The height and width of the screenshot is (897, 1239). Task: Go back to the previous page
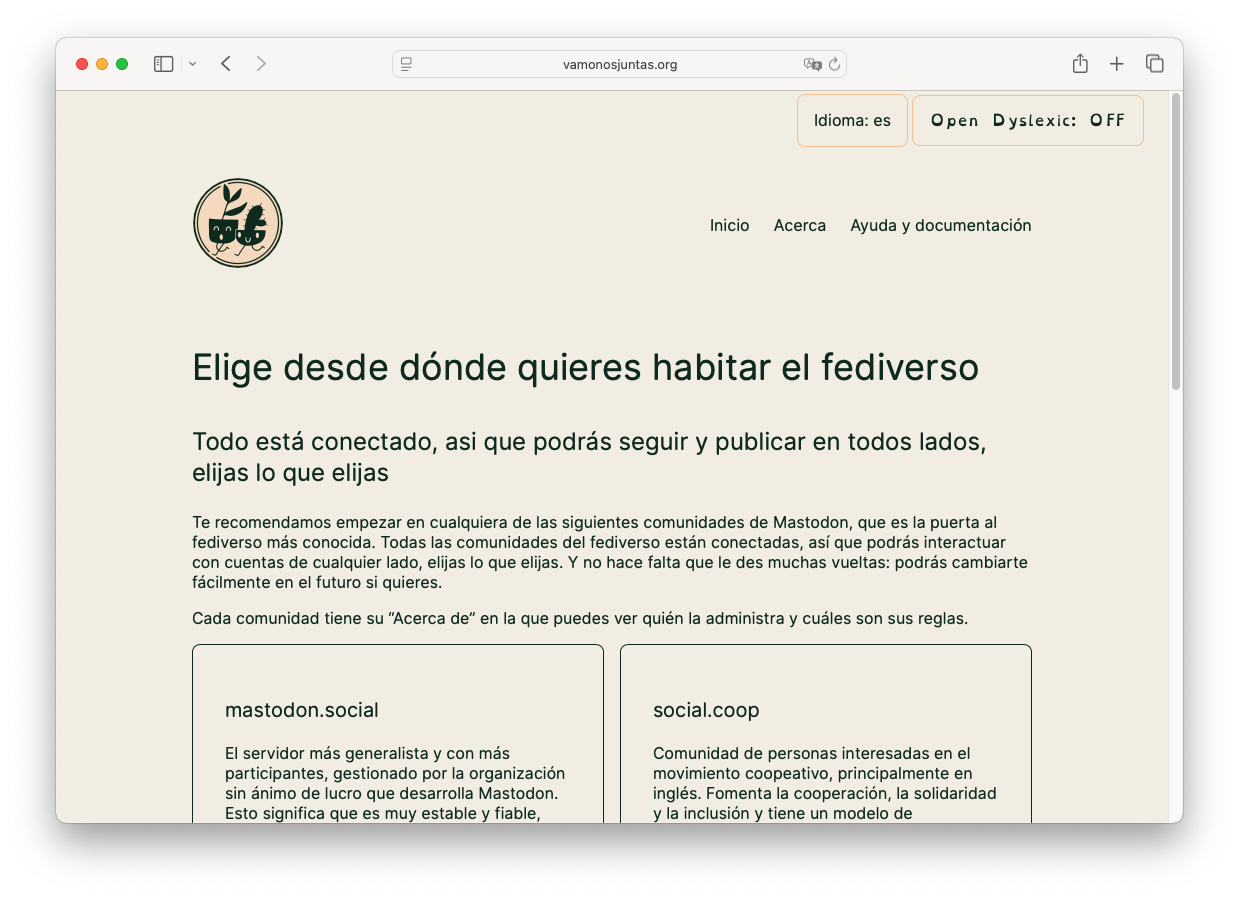[226, 64]
